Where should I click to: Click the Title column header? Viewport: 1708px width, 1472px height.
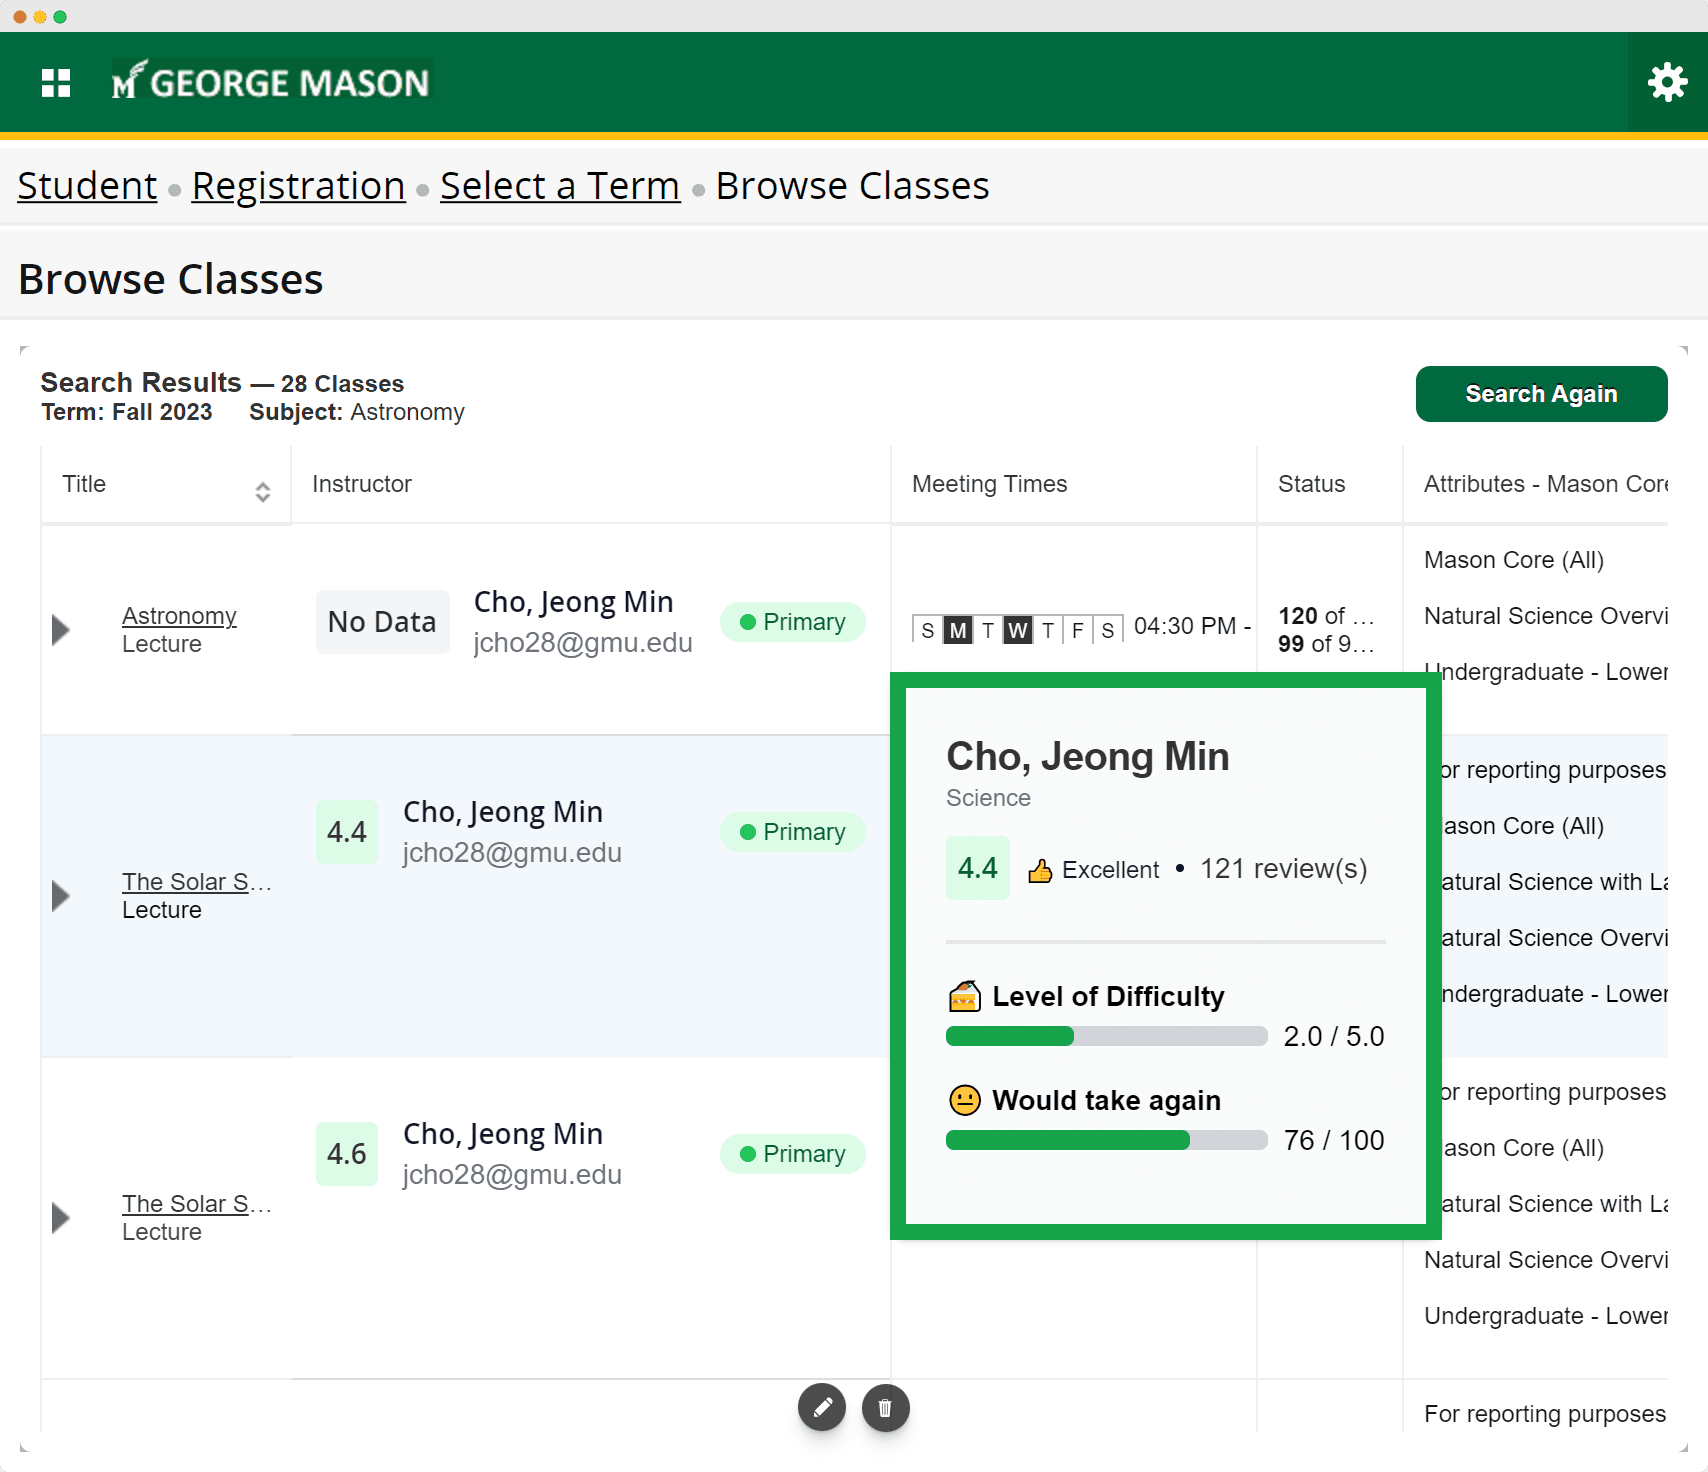click(166, 485)
